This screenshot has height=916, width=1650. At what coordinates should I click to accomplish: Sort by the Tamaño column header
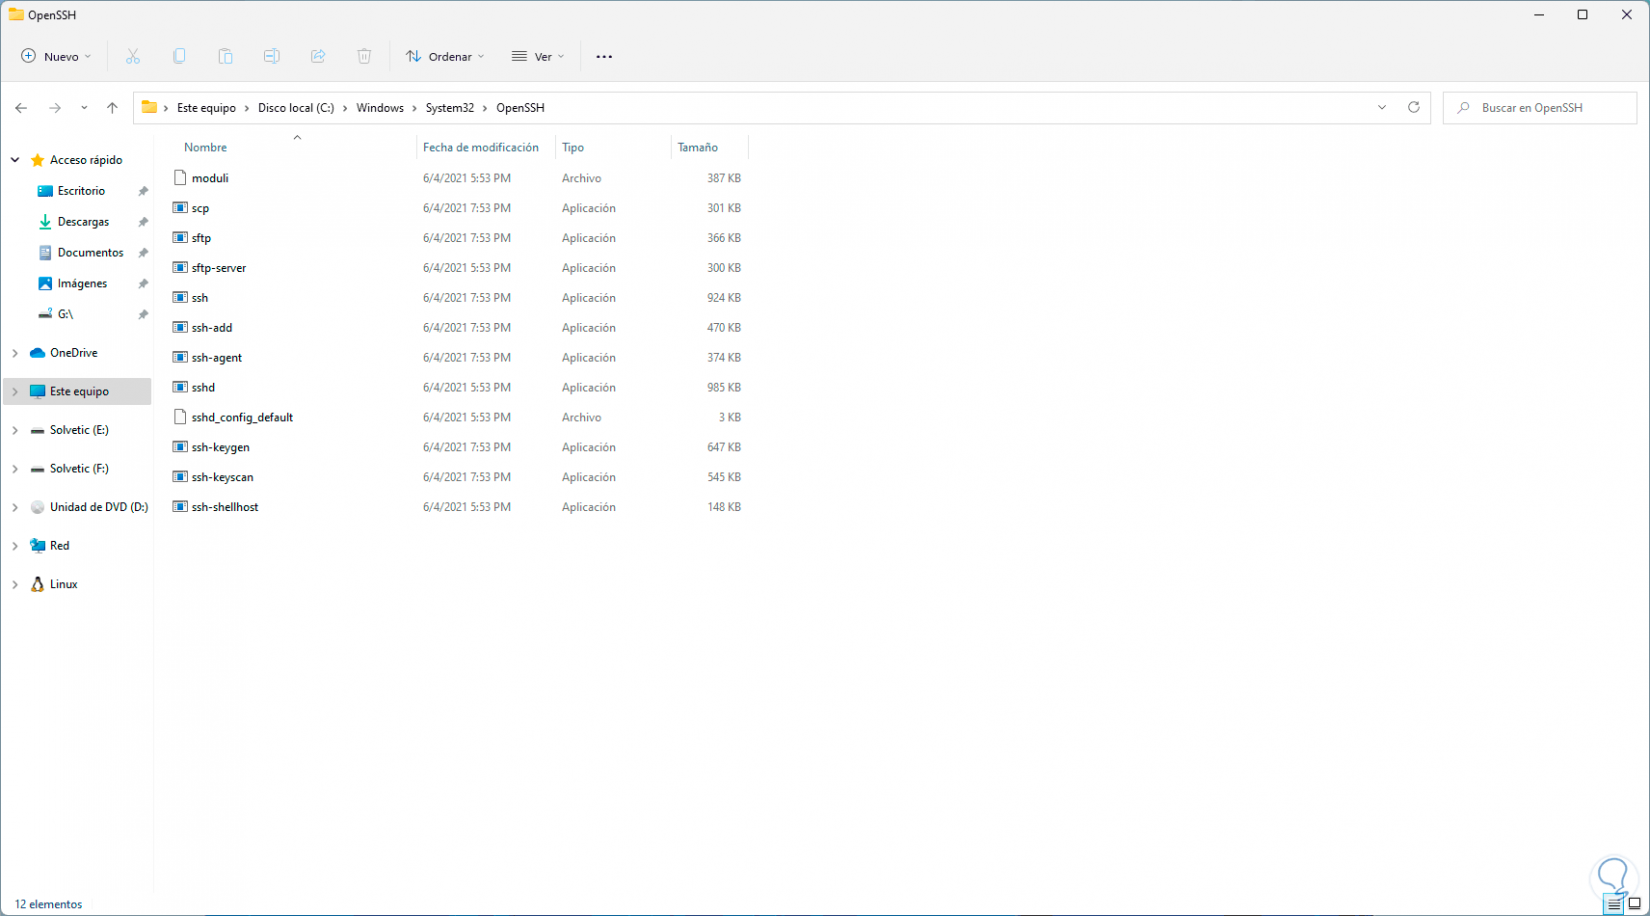pyautogui.click(x=698, y=147)
